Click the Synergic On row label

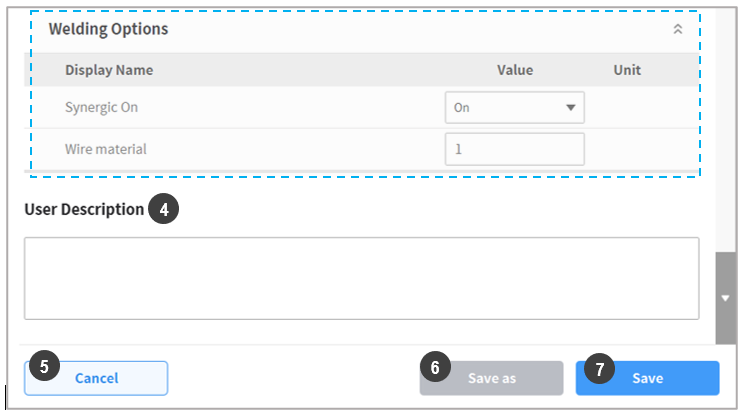102,108
